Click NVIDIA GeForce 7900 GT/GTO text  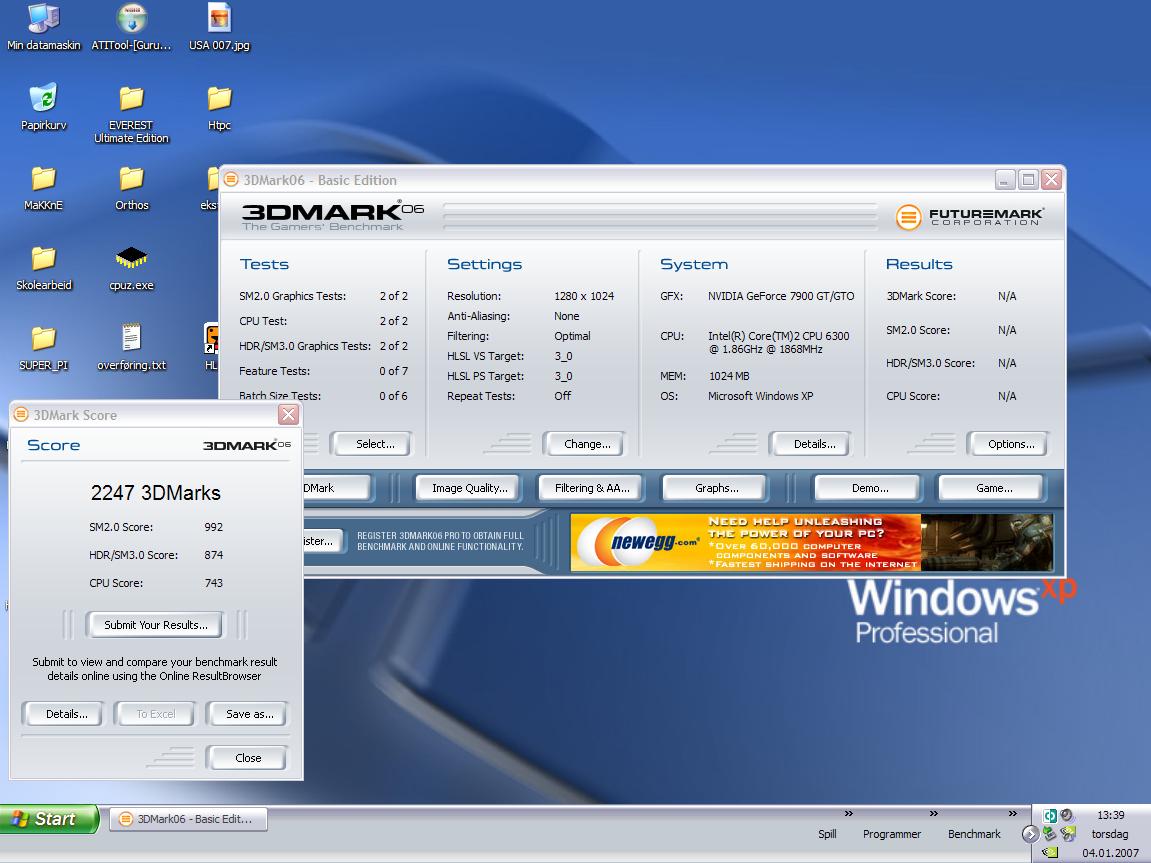(781, 296)
